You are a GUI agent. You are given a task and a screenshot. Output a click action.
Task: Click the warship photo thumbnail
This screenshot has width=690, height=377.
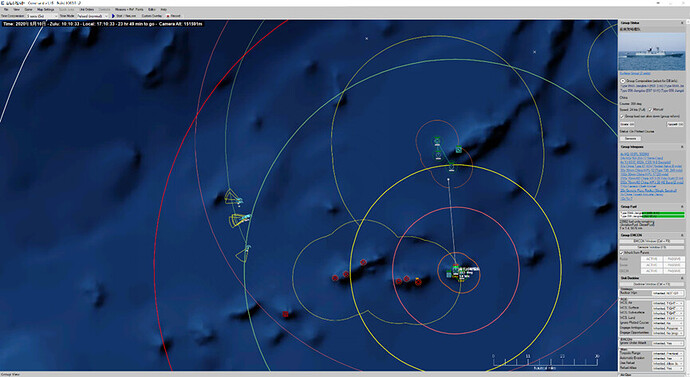click(652, 51)
